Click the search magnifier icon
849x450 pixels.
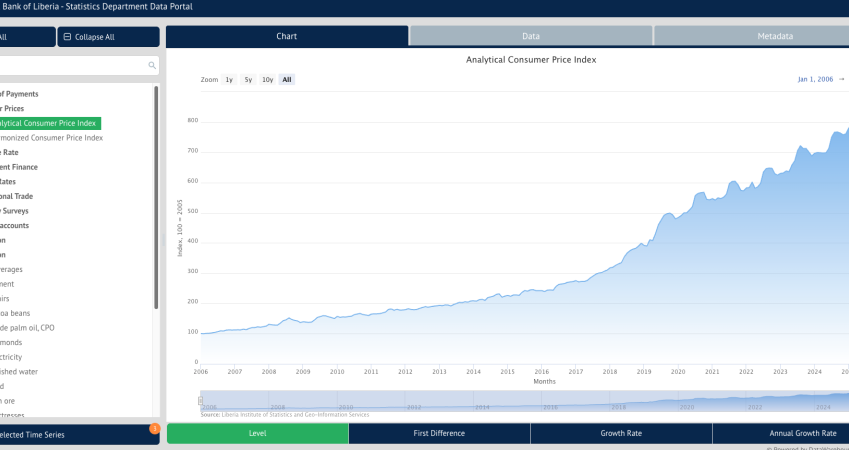pyautogui.click(x=152, y=66)
